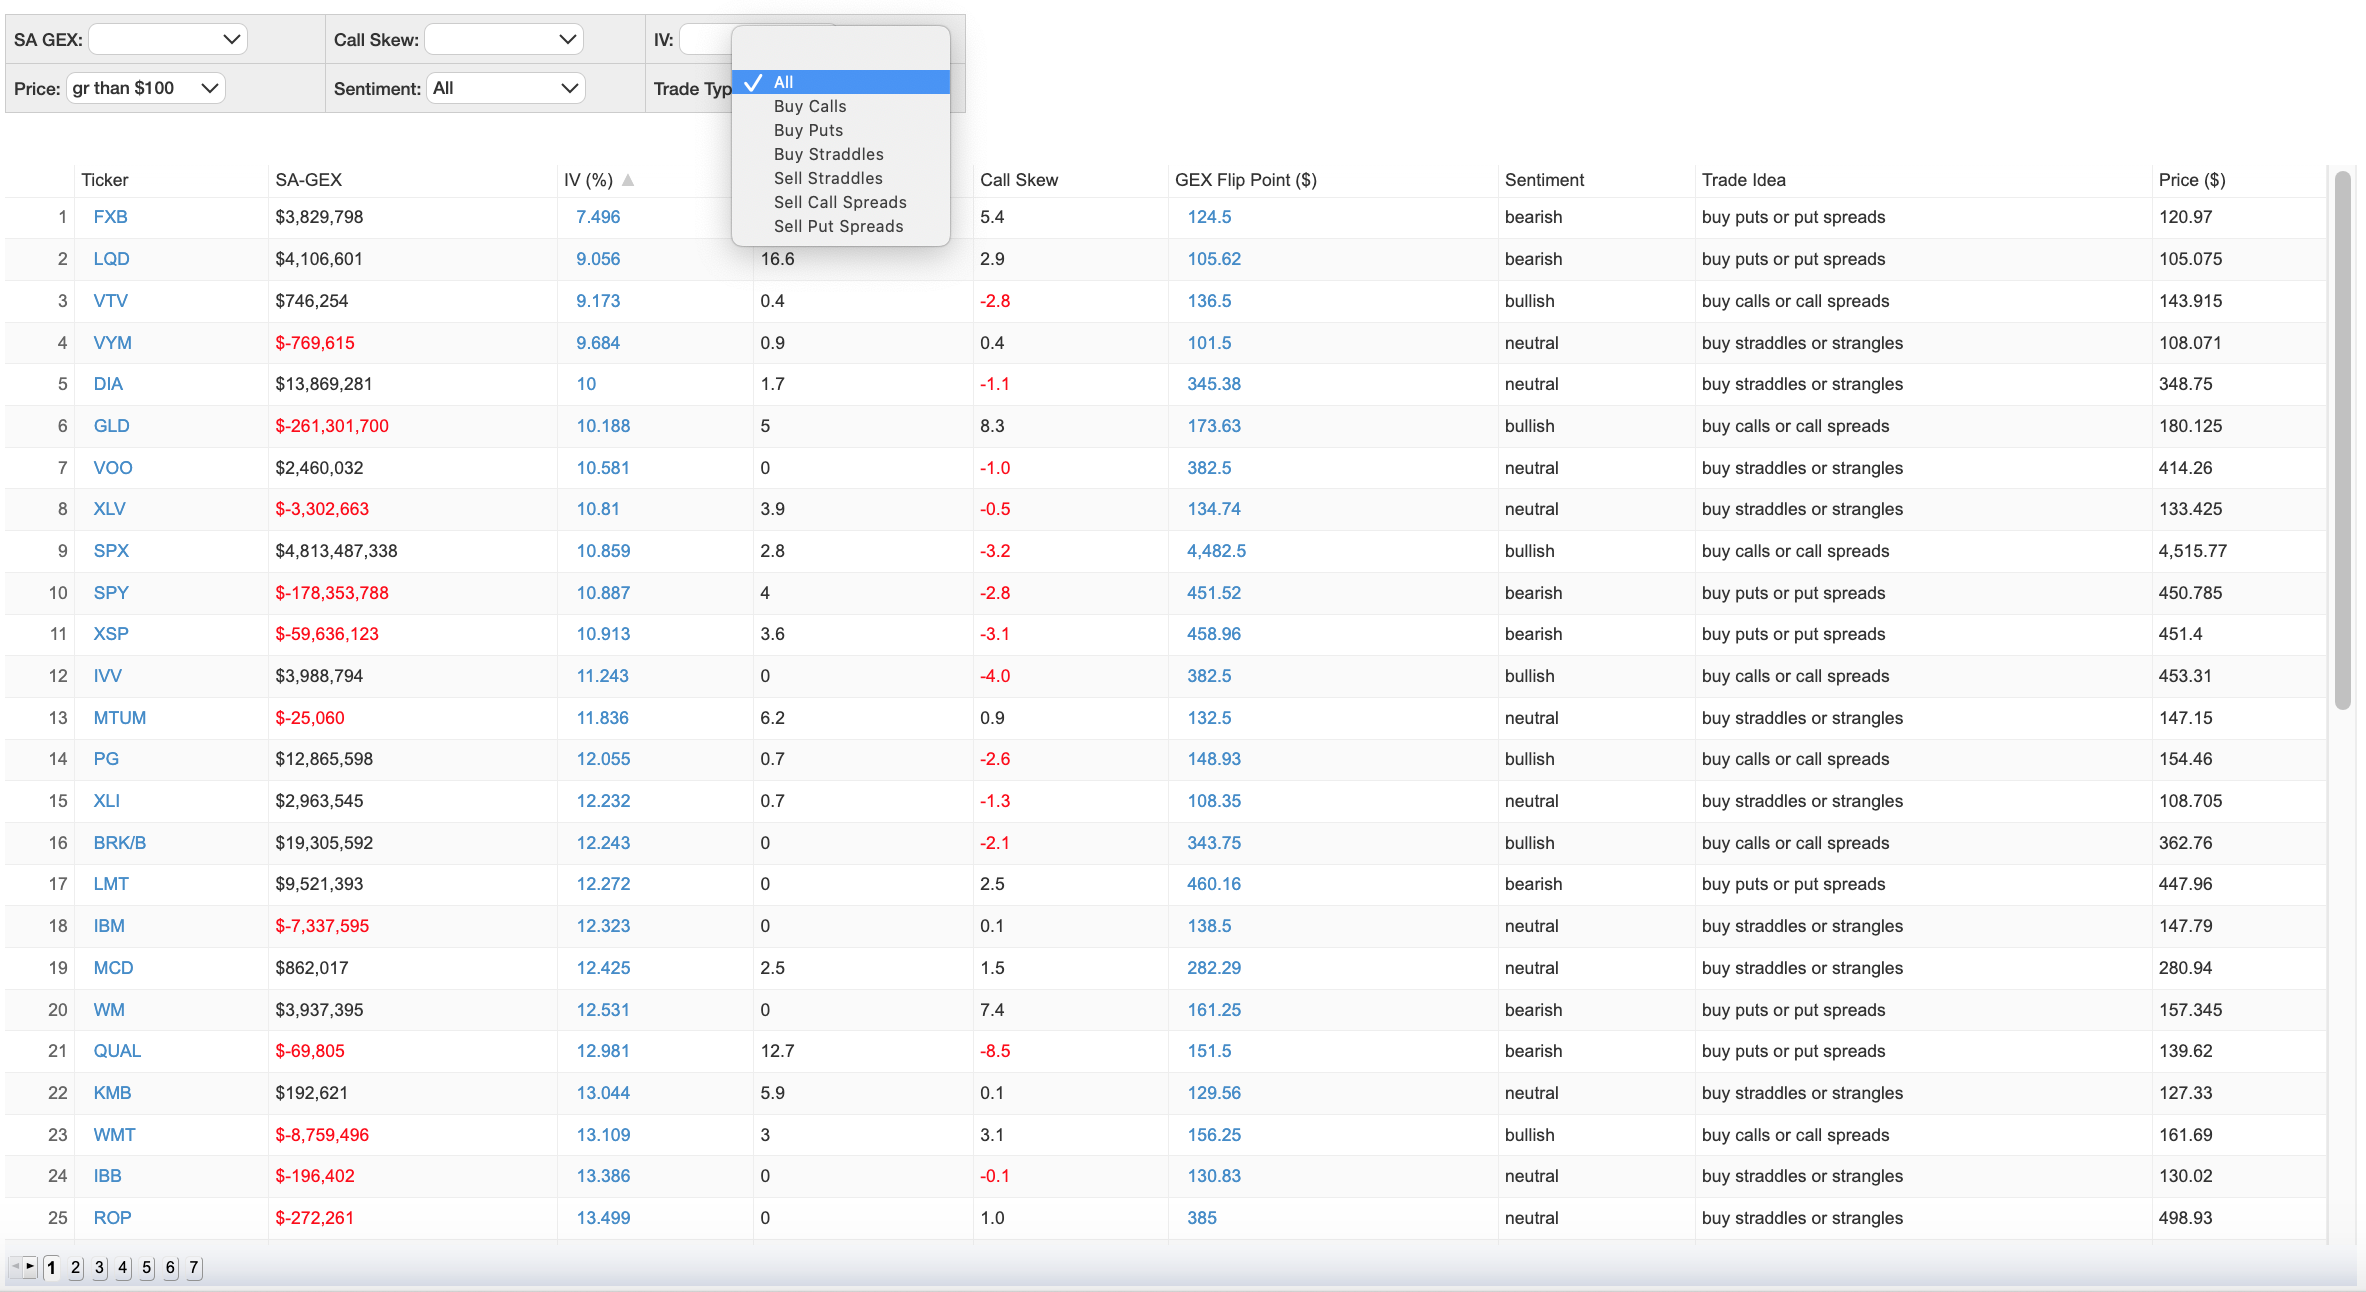
Task: Open the BRK/B ticker link
Action: [120, 843]
